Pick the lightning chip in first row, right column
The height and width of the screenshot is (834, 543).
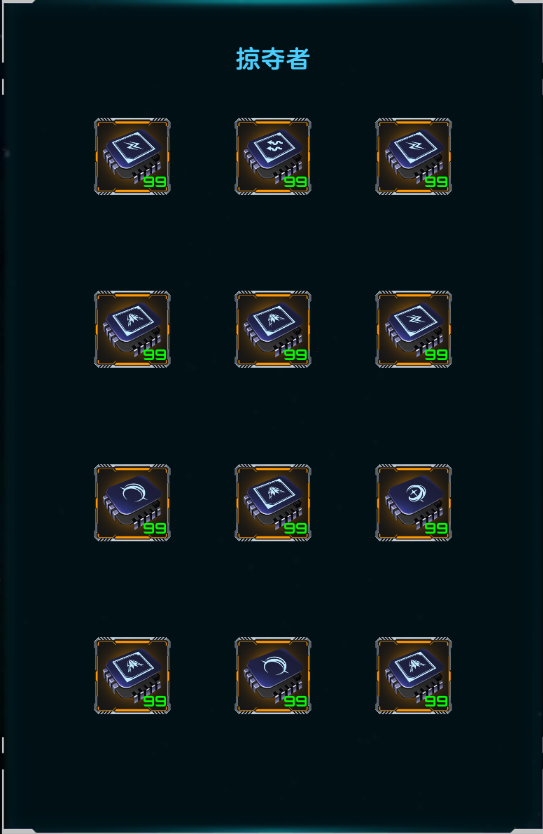(413, 156)
